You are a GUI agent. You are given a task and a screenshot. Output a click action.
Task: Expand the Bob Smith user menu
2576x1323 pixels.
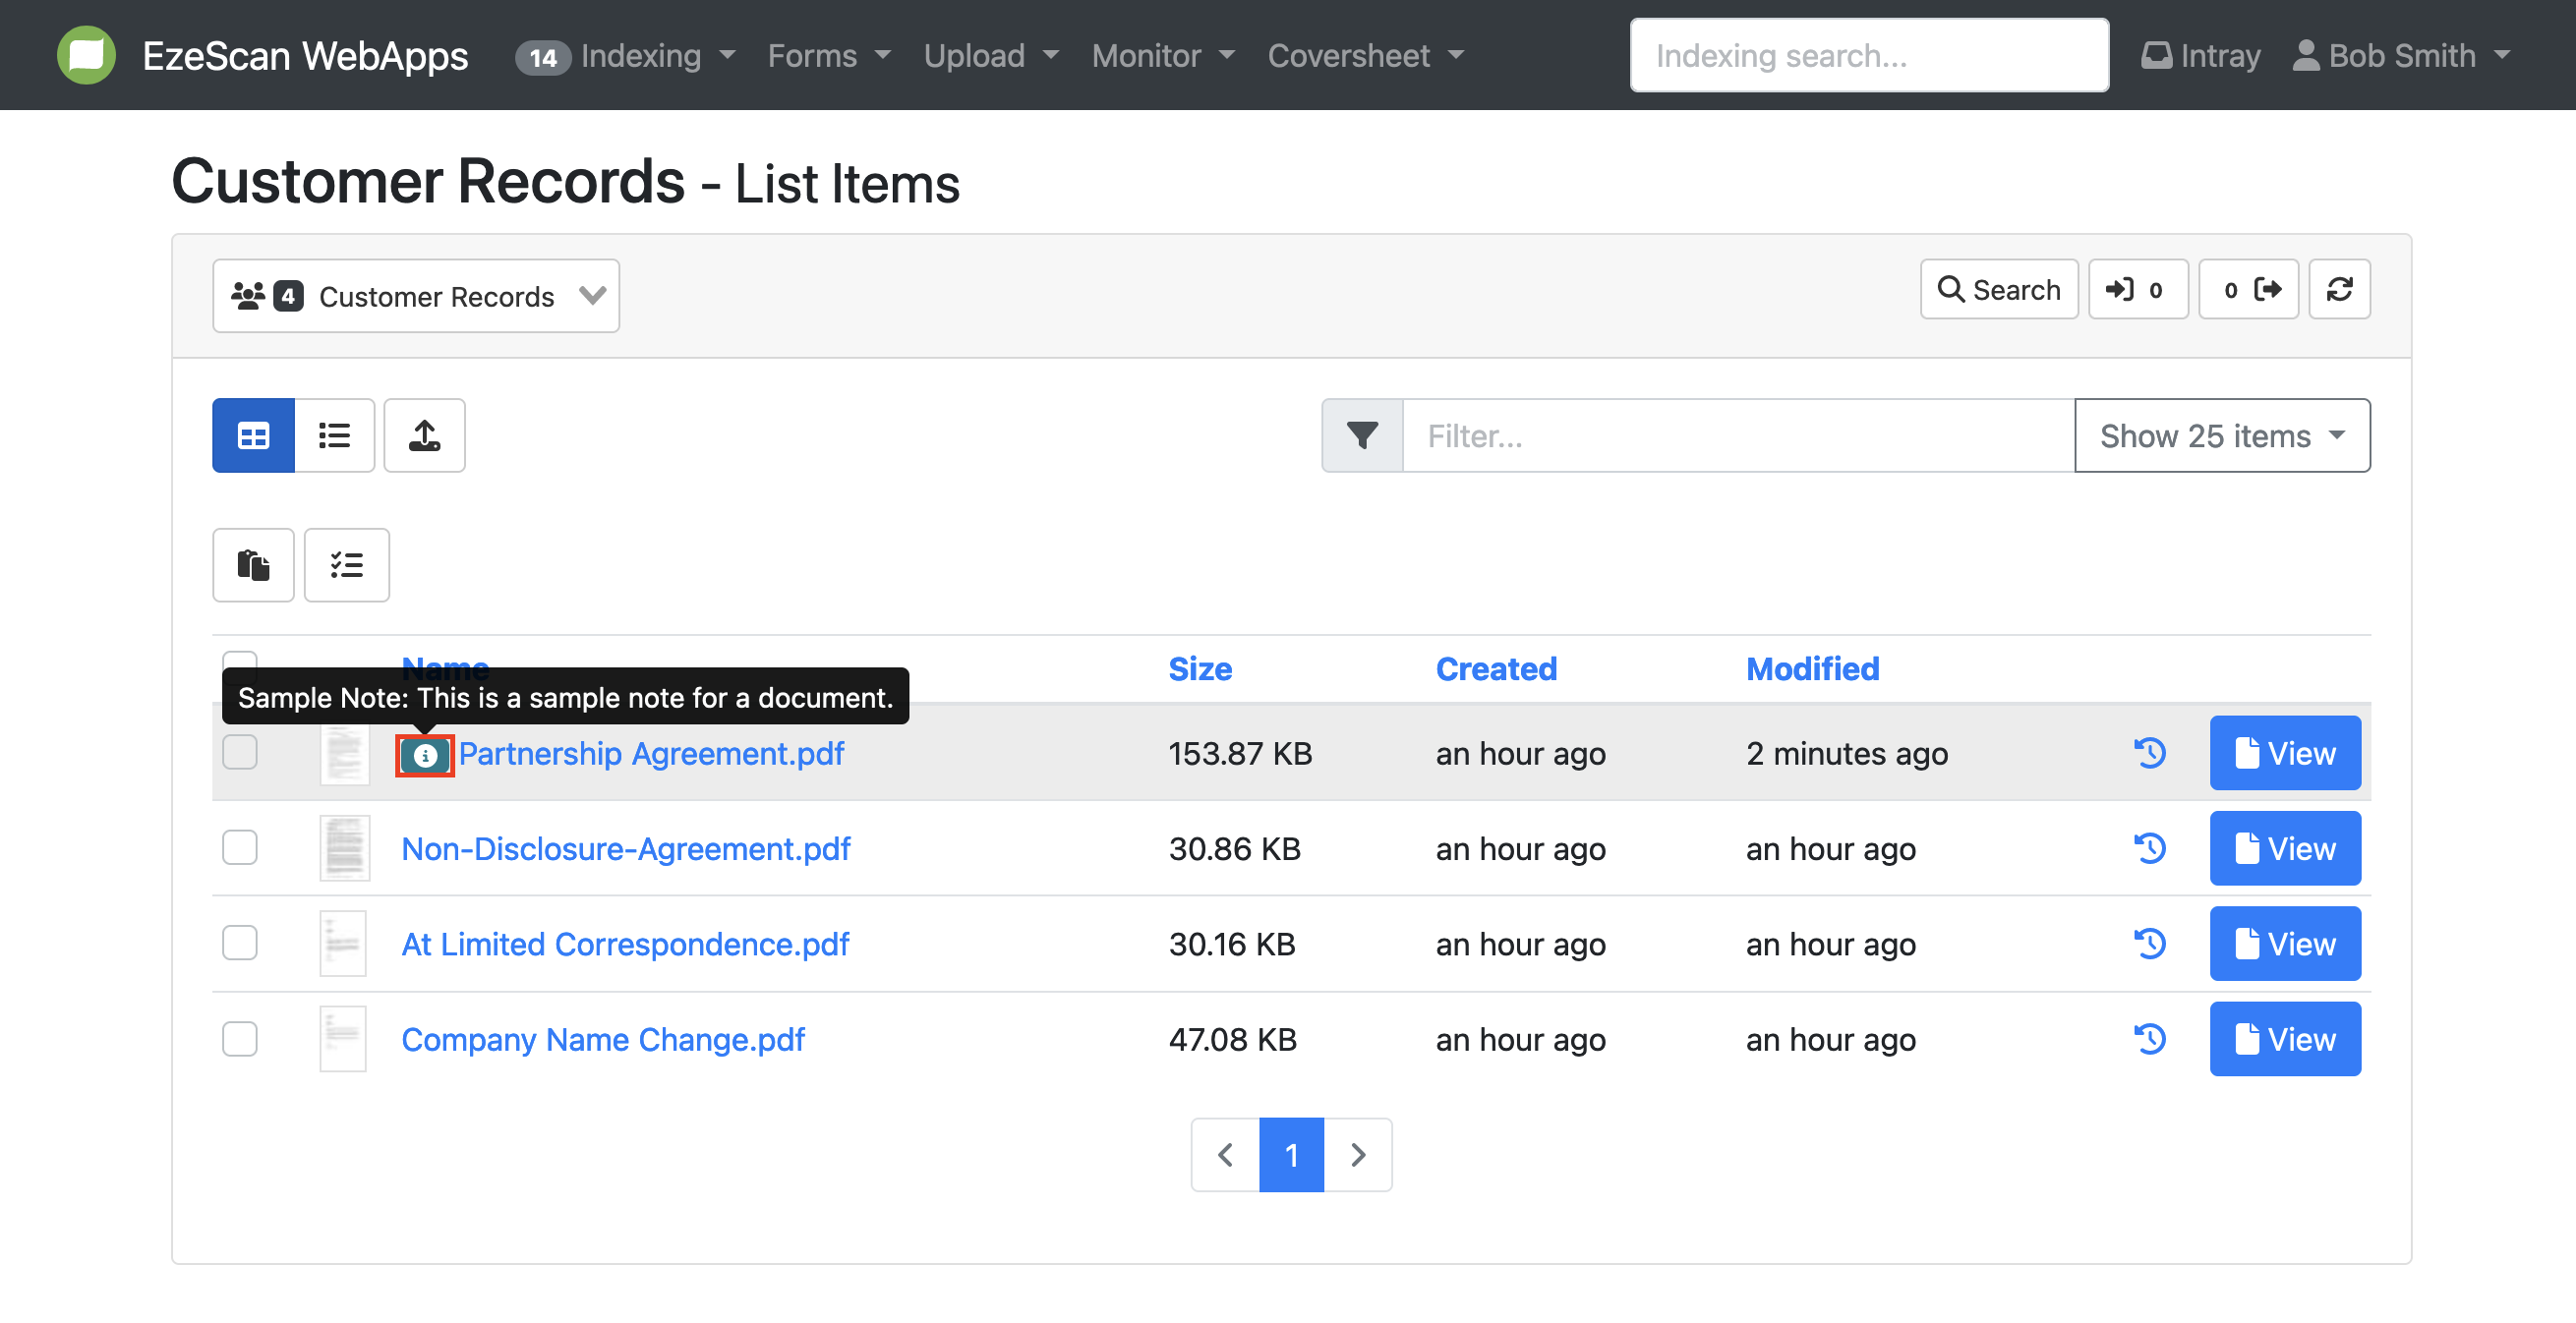(2401, 56)
